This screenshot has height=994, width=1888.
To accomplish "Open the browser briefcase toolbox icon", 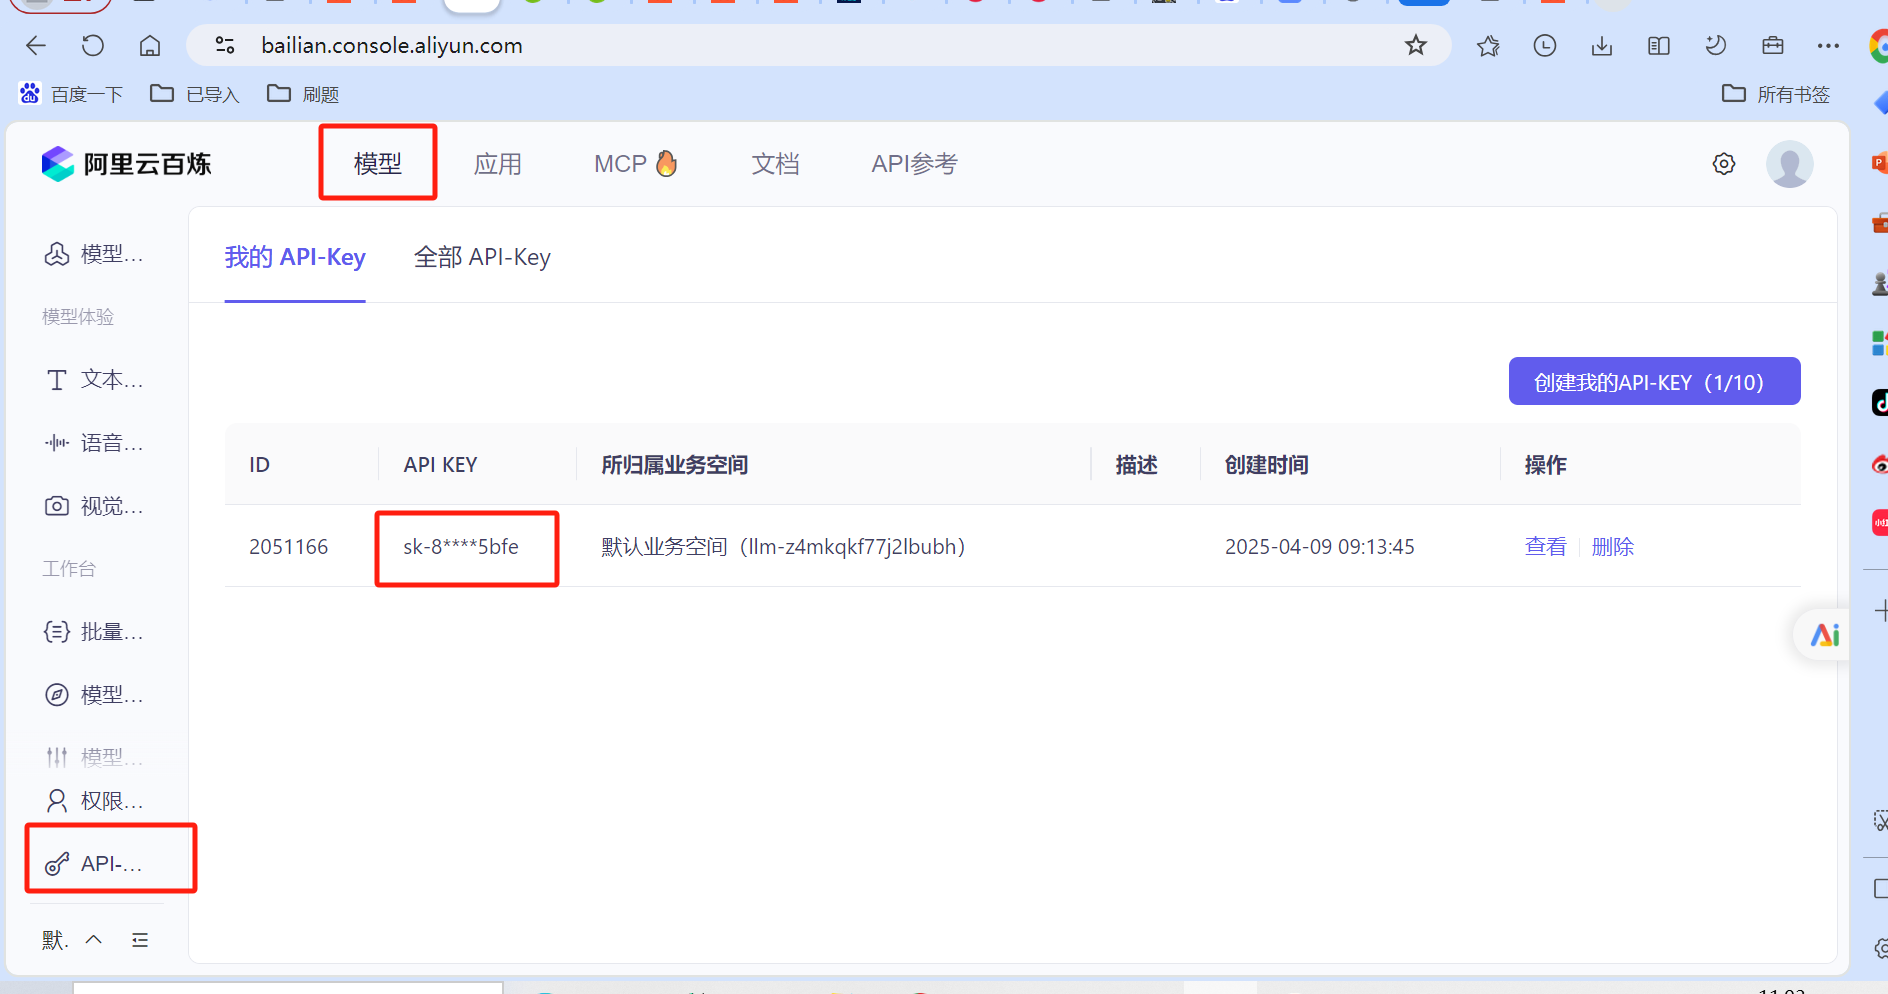I will pos(1773,45).
